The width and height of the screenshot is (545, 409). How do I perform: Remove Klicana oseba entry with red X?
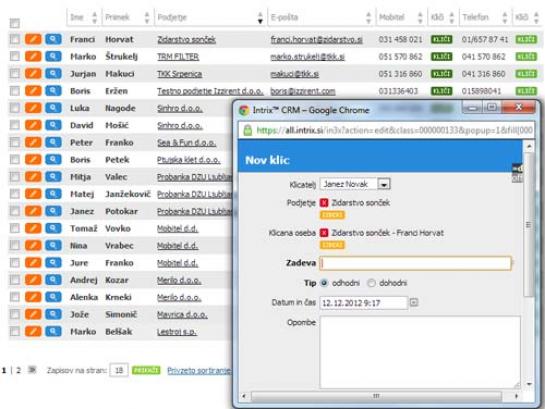click(324, 233)
